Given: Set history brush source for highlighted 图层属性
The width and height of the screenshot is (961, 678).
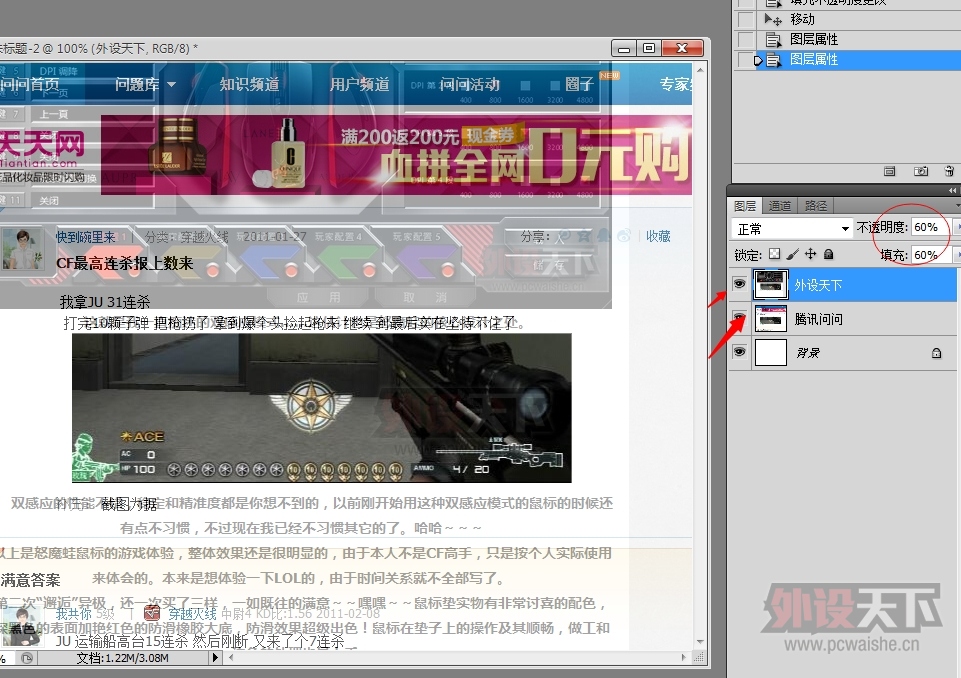Looking at the screenshot, I should pos(745,60).
